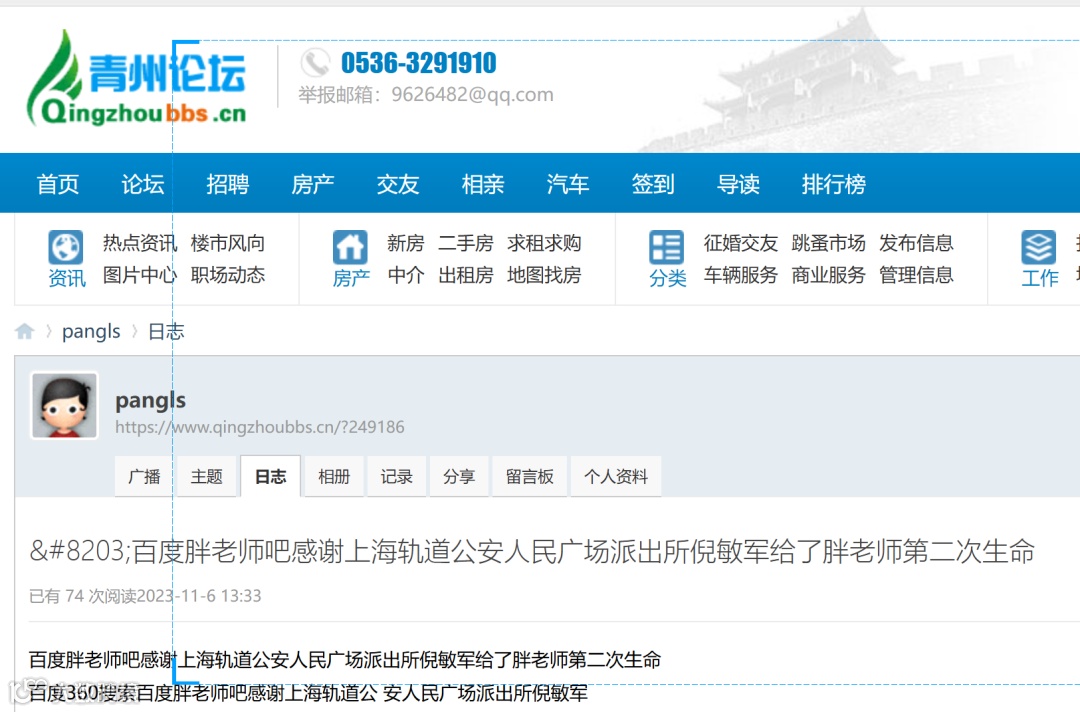Image resolution: width=1080 pixels, height=712 pixels.
Task: Open the 工作 layers icon
Action: pyautogui.click(x=1039, y=247)
